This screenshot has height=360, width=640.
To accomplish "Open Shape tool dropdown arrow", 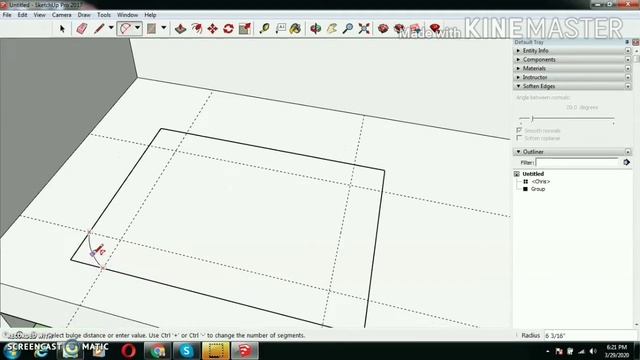I will (164, 28).
